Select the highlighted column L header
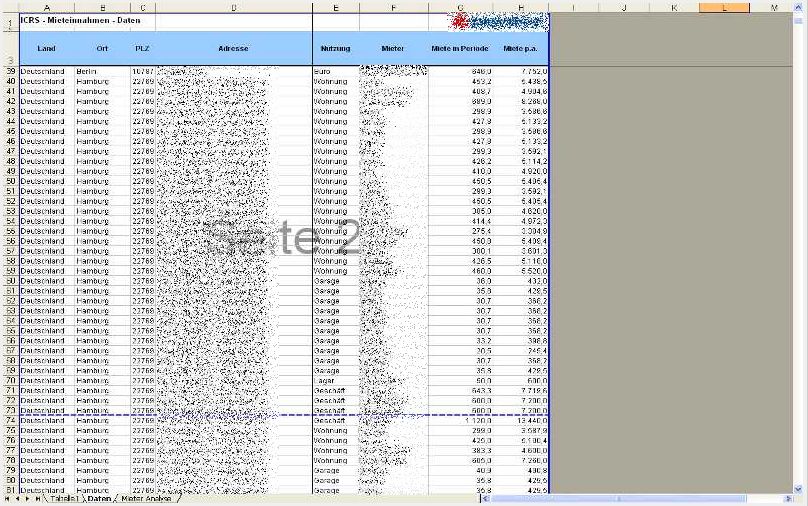Image resolution: width=808 pixels, height=506 pixels. [x=724, y=8]
